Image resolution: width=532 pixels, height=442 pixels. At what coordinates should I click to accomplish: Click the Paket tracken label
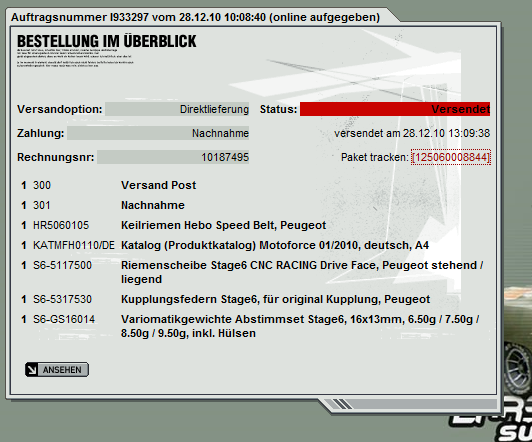click(x=375, y=157)
